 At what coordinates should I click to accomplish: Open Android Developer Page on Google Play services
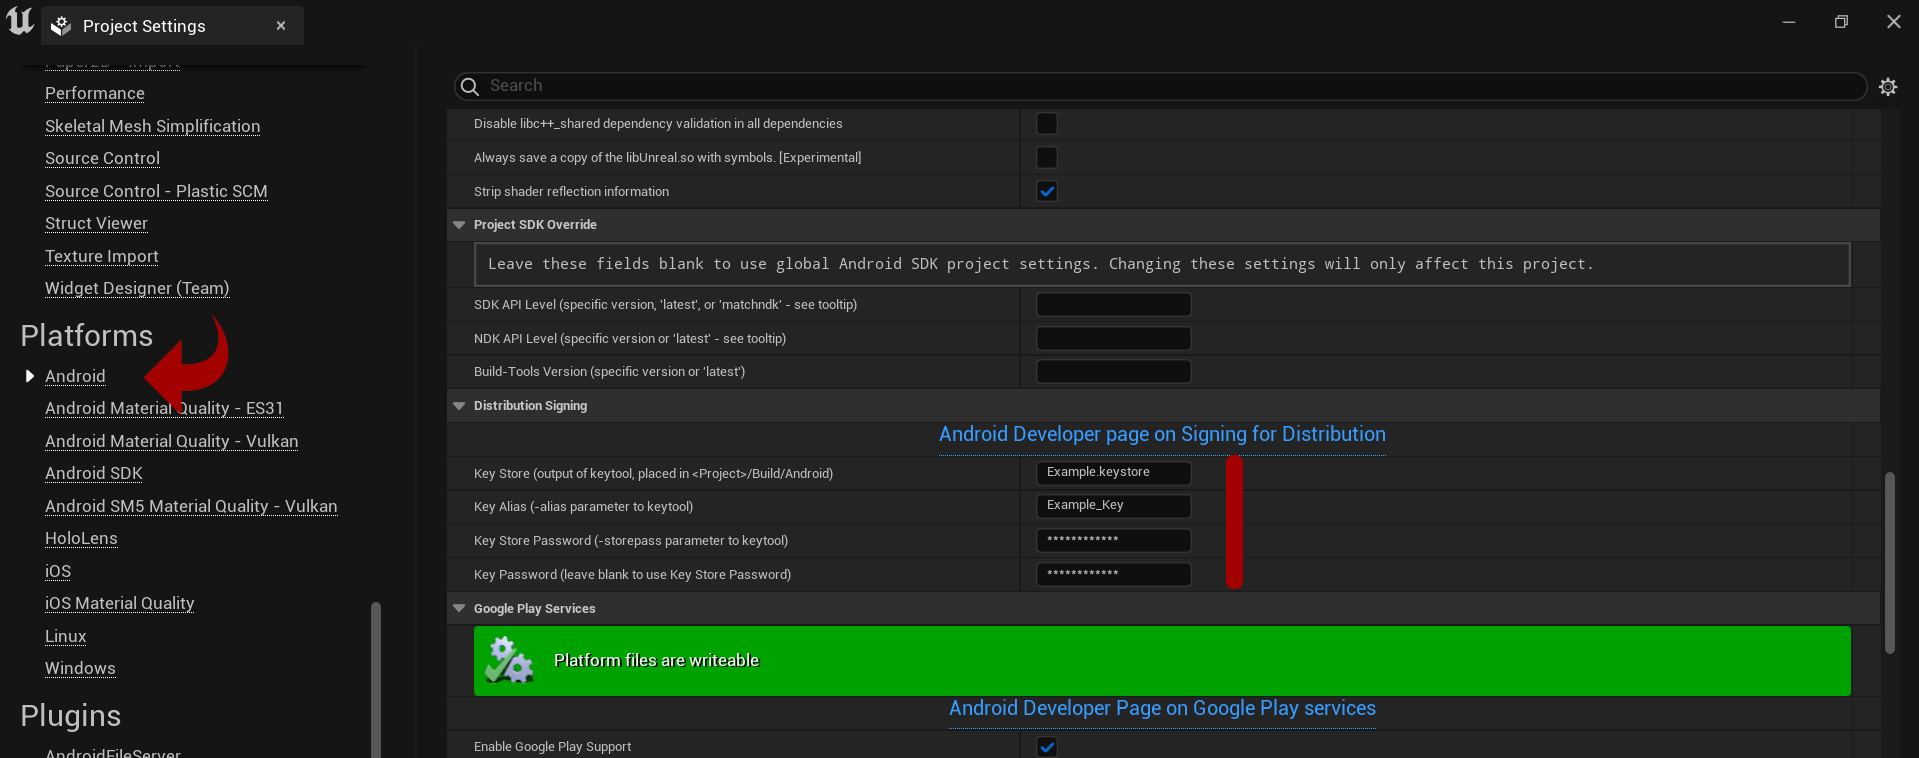(x=1162, y=708)
